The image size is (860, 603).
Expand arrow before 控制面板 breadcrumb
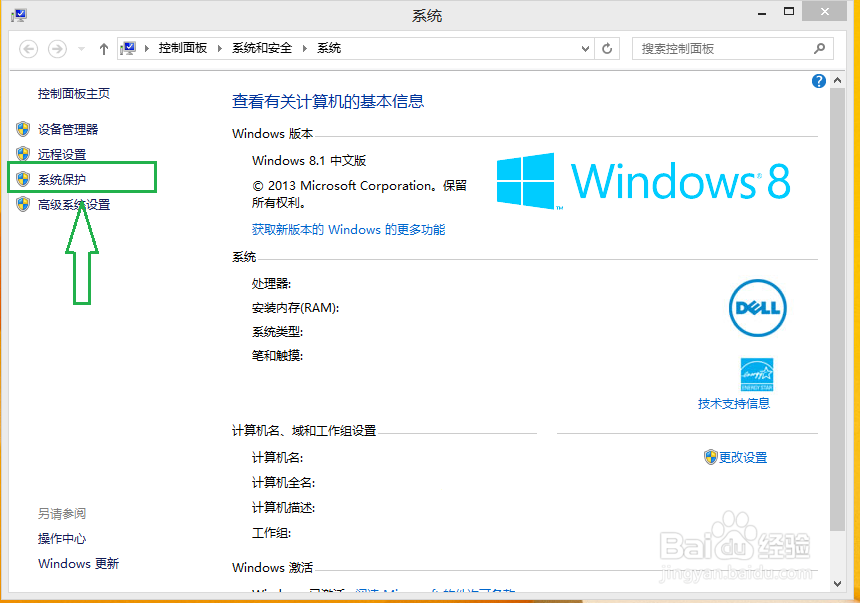click(x=146, y=48)
